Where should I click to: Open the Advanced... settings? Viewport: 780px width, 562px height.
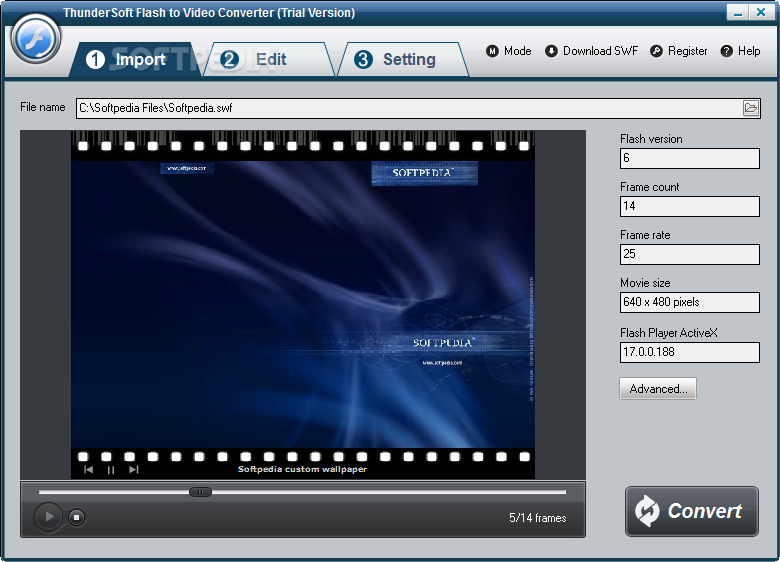[x=658, y=388]
